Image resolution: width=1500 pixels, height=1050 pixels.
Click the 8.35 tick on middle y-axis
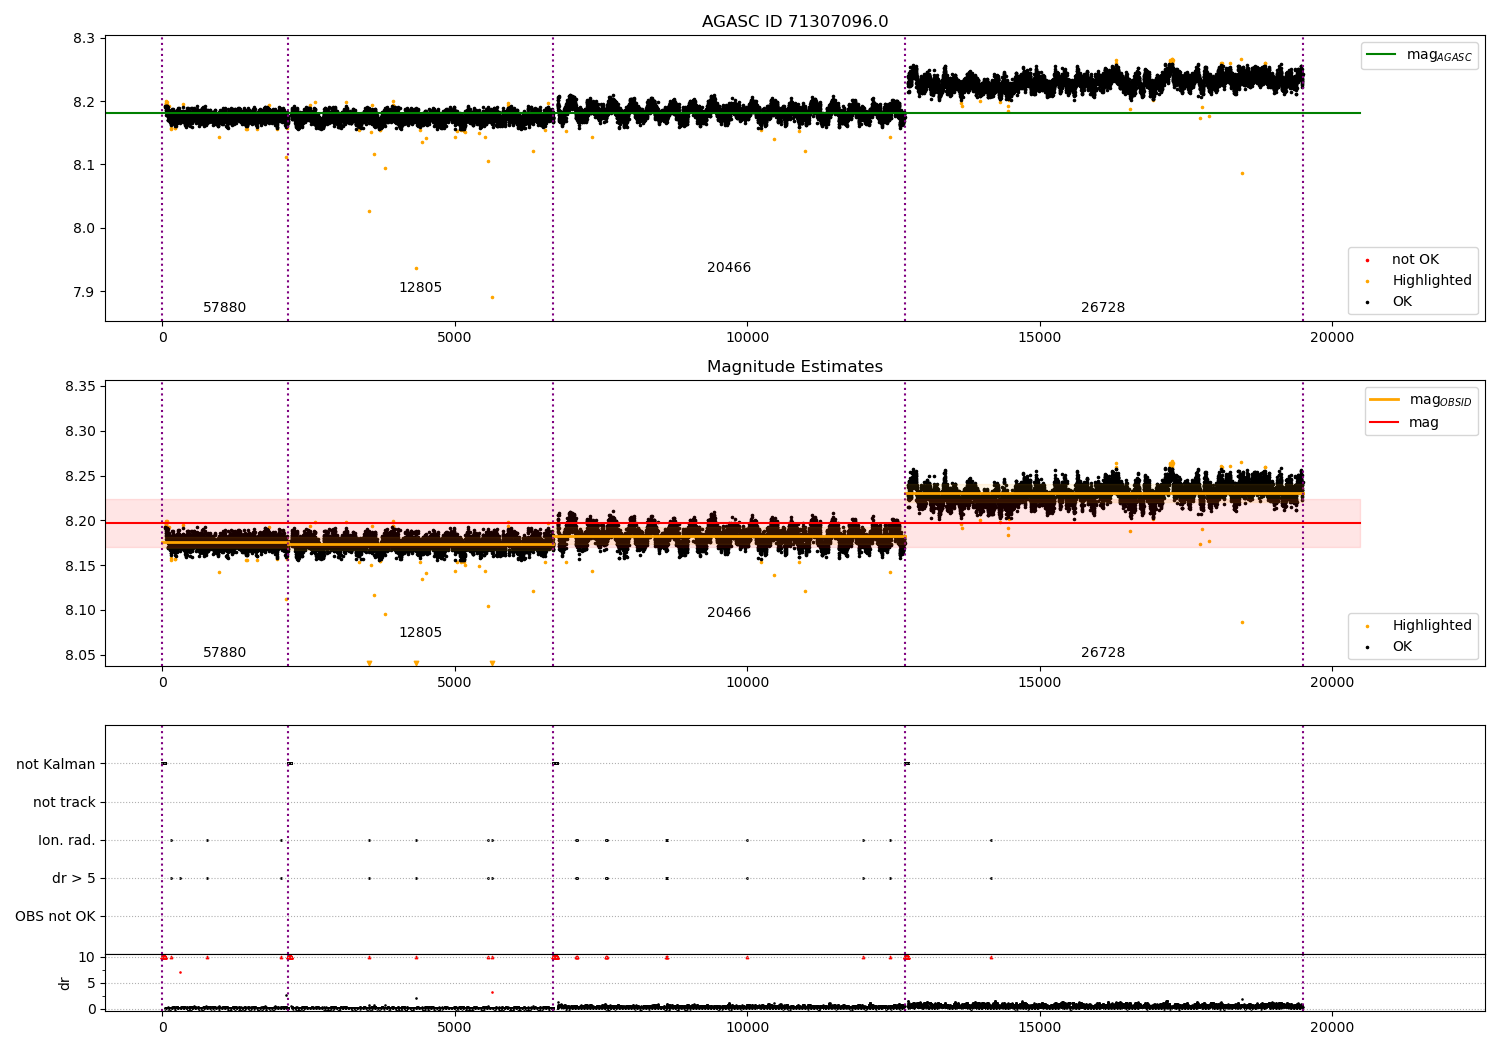[x=80, y=387]
